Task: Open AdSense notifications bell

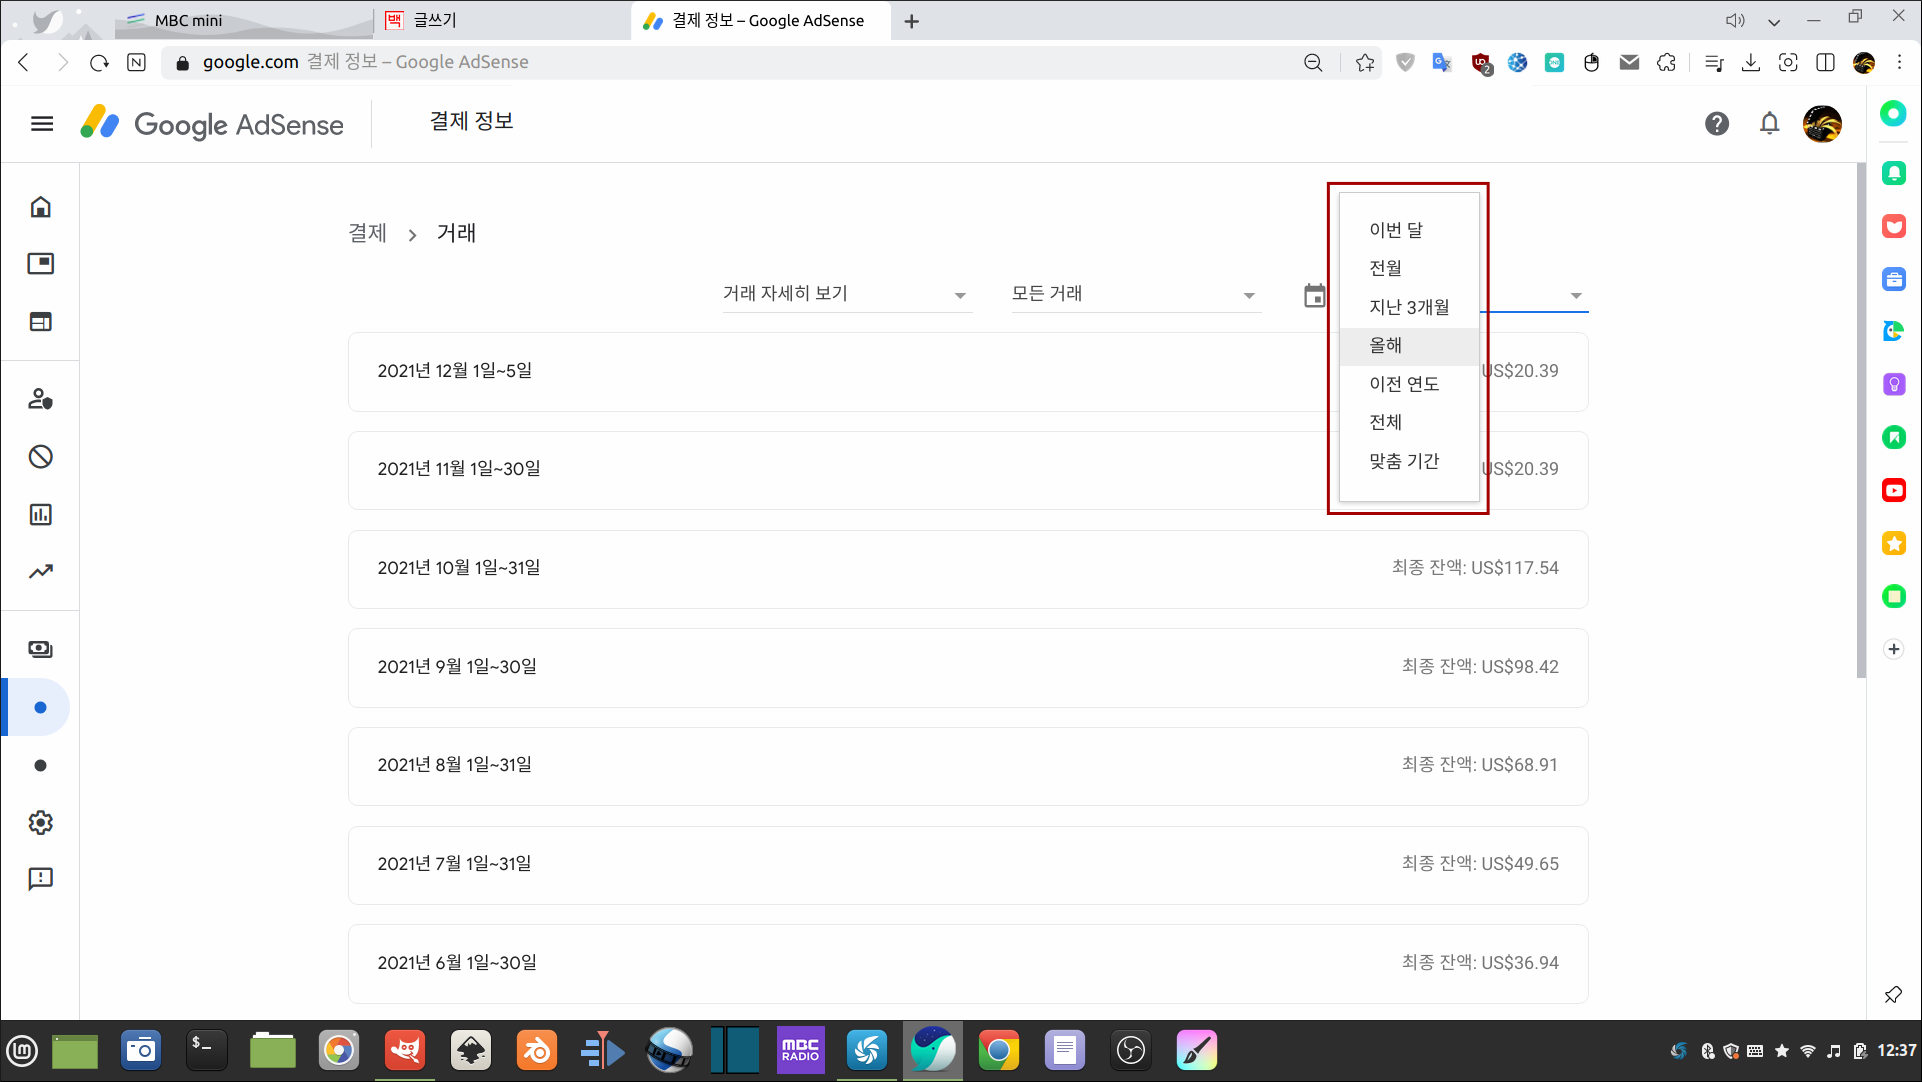Action: coord(1769,123)
